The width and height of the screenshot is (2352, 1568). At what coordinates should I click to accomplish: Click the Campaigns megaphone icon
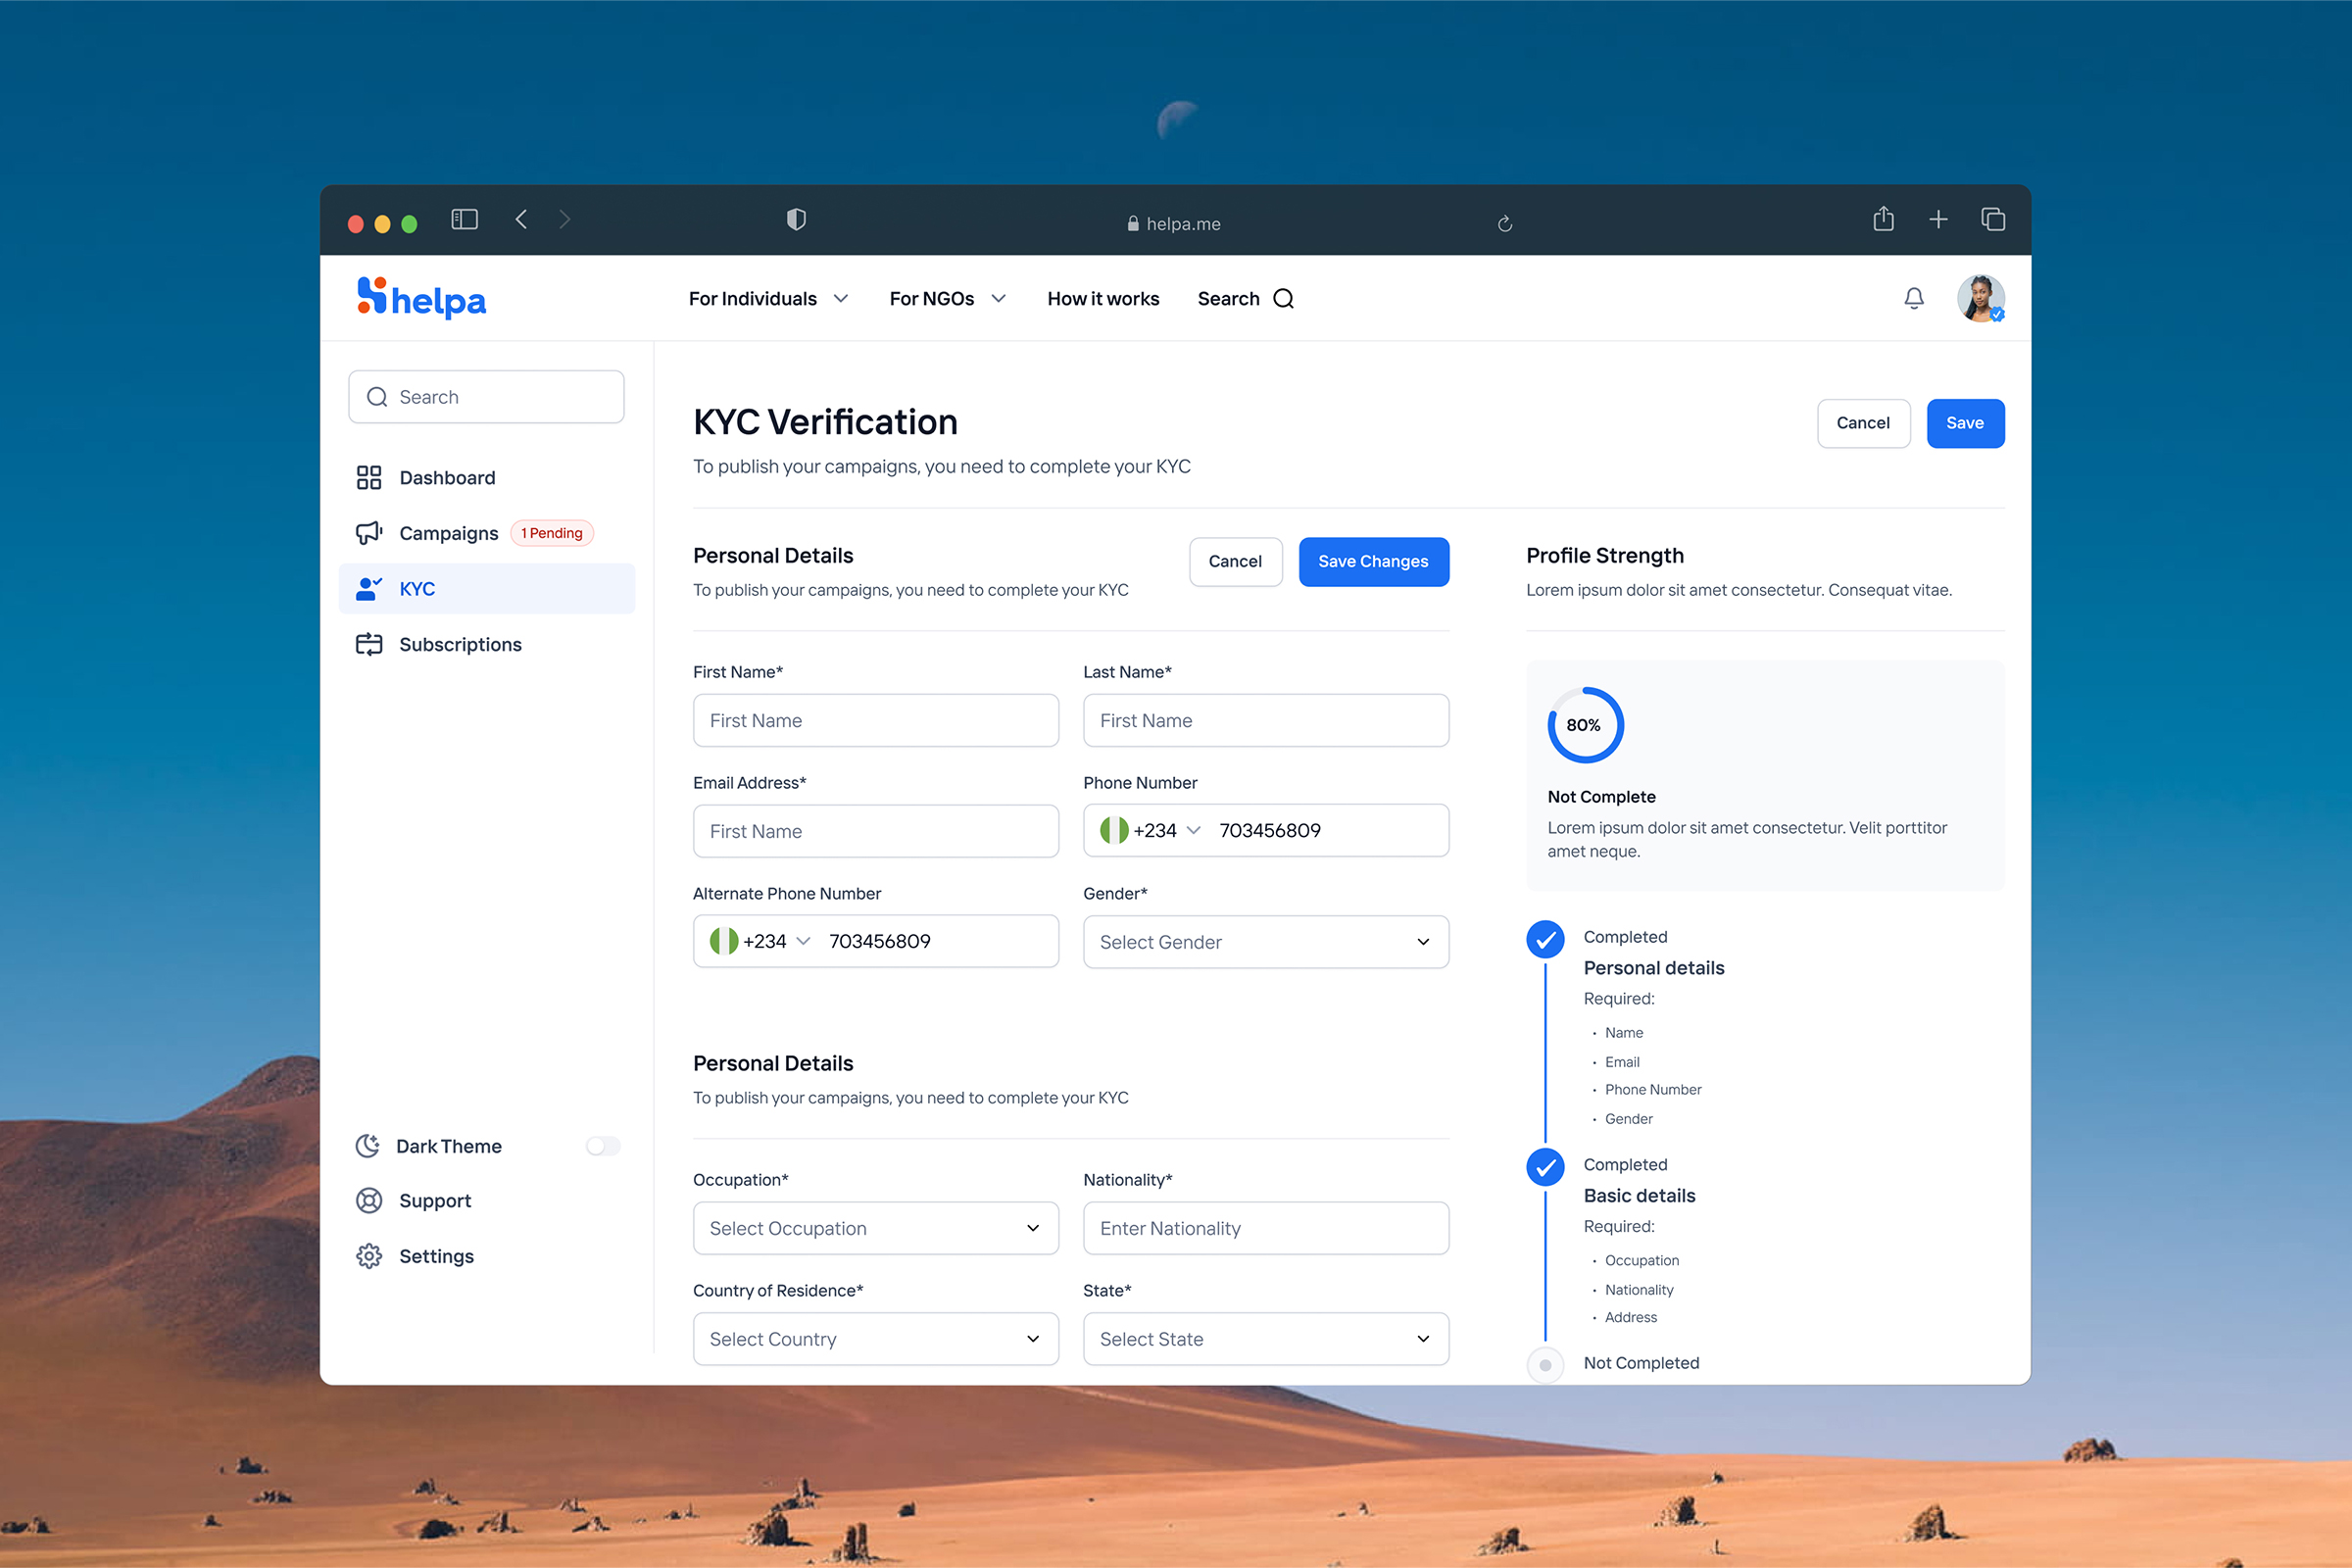click(369, 533)
